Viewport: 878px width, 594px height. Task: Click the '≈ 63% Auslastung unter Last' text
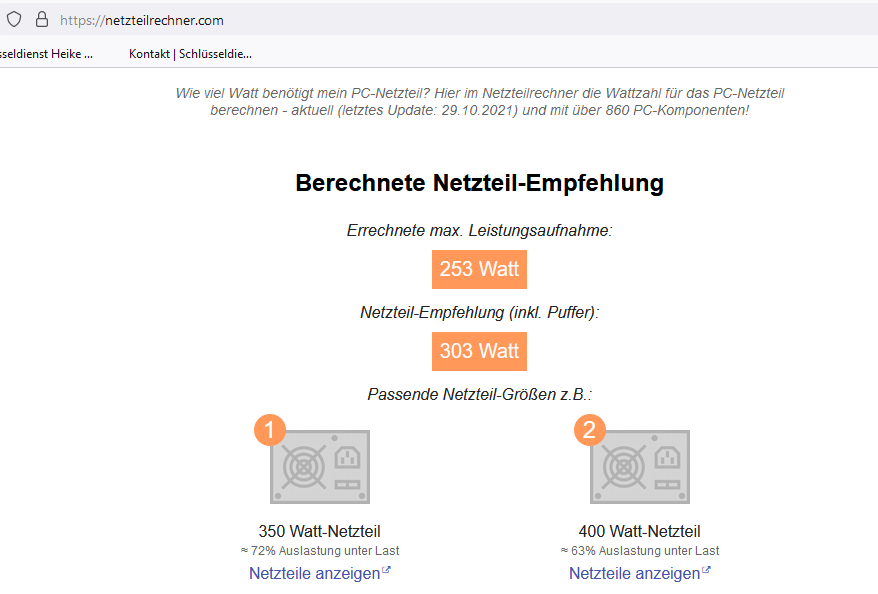coord(639,551)
